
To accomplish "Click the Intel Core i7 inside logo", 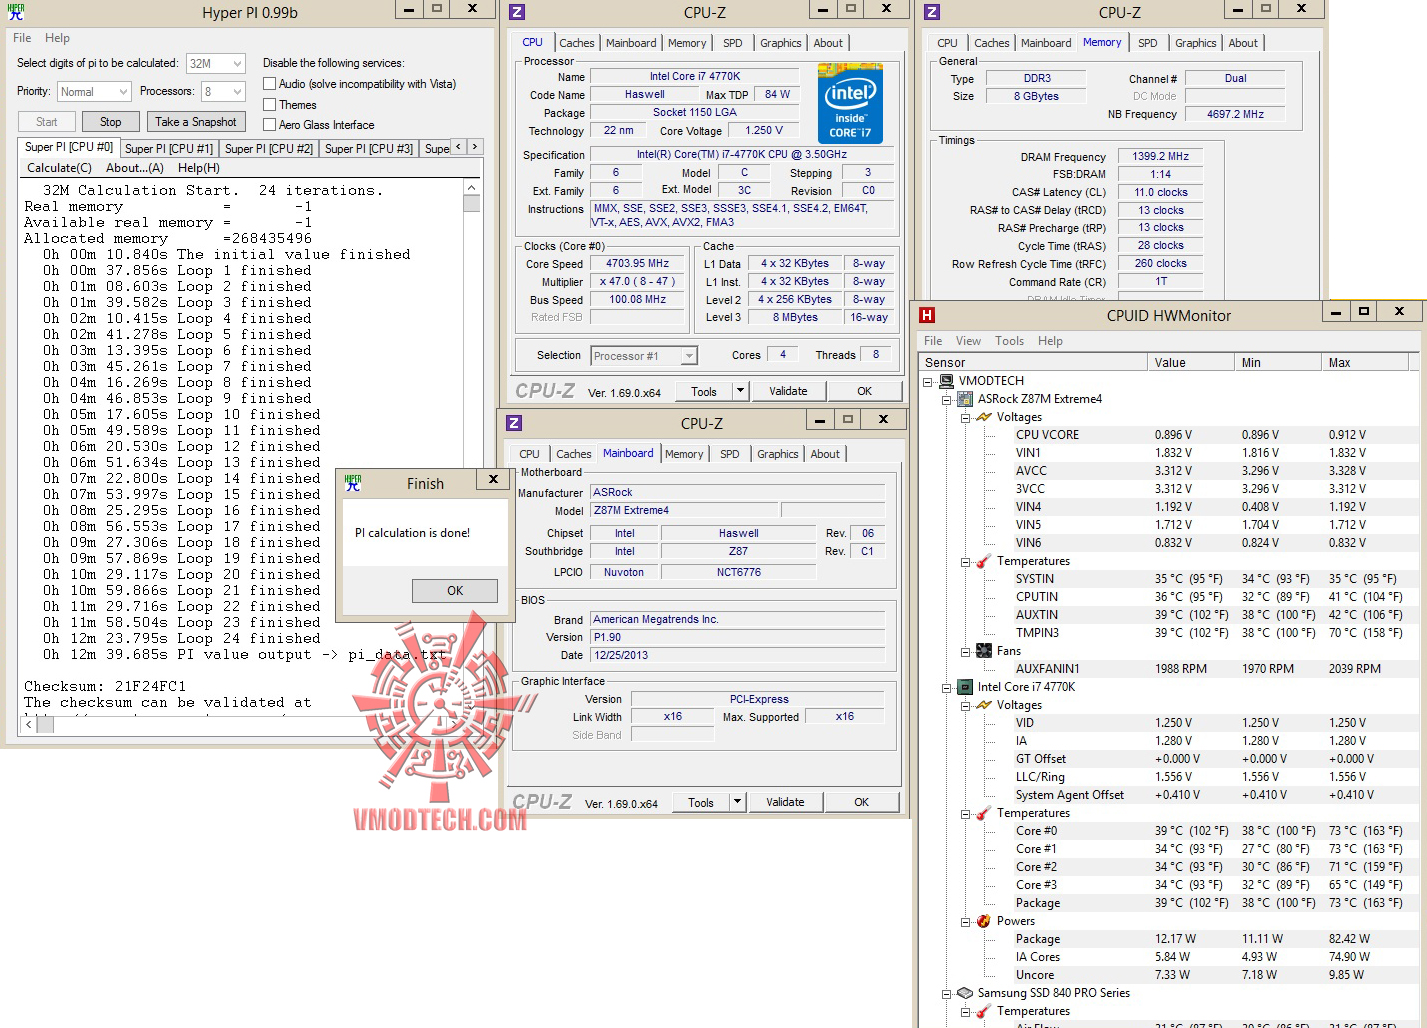I will 850,103.
